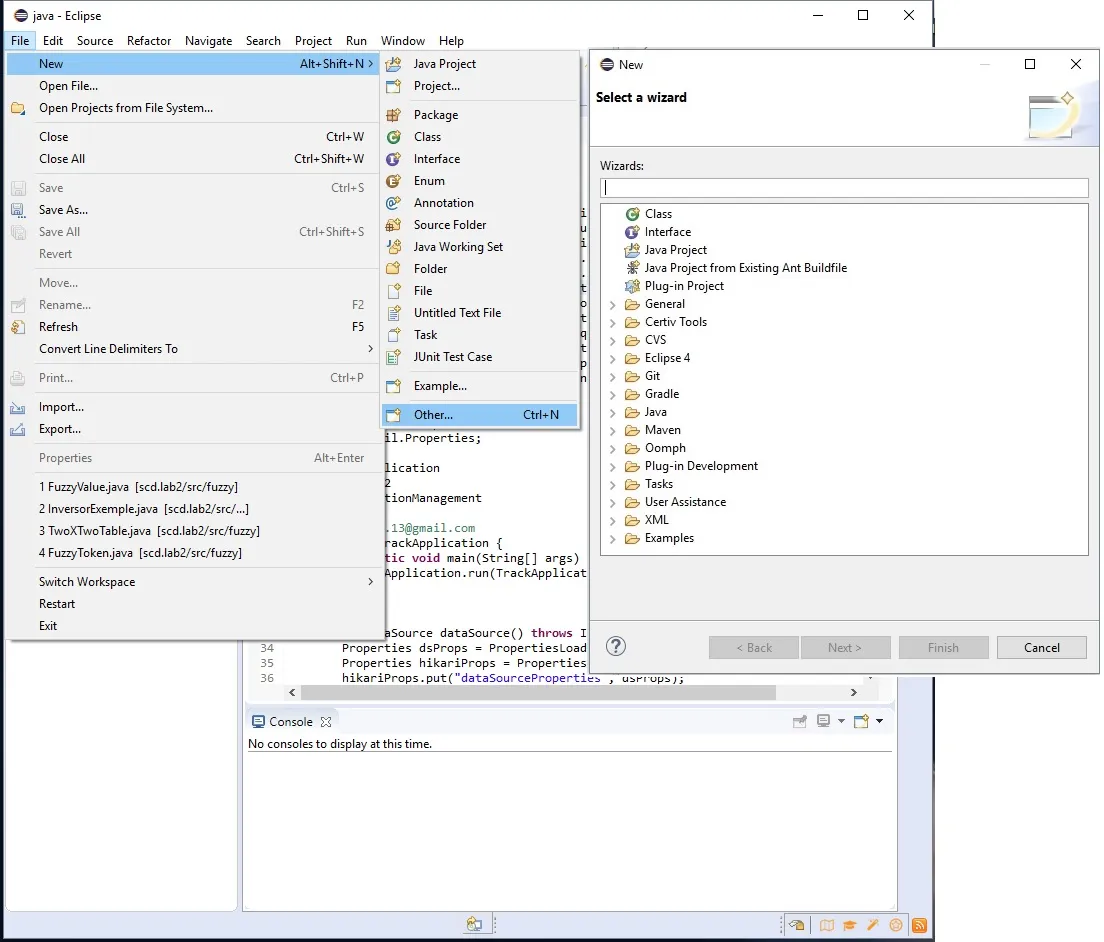Open the dropdown arrow beside Open Console
This screenshot has width=1104, height=942.
[879, 721]
